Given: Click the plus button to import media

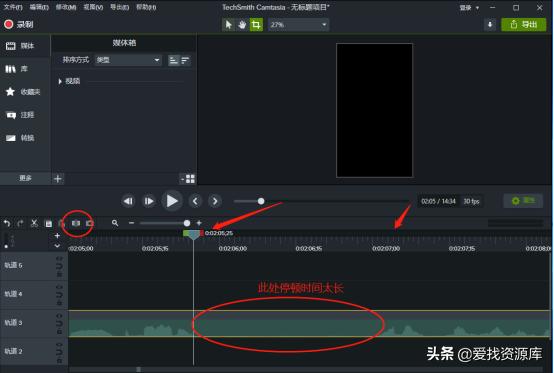Looking at the screenshot, I should 58,178.
